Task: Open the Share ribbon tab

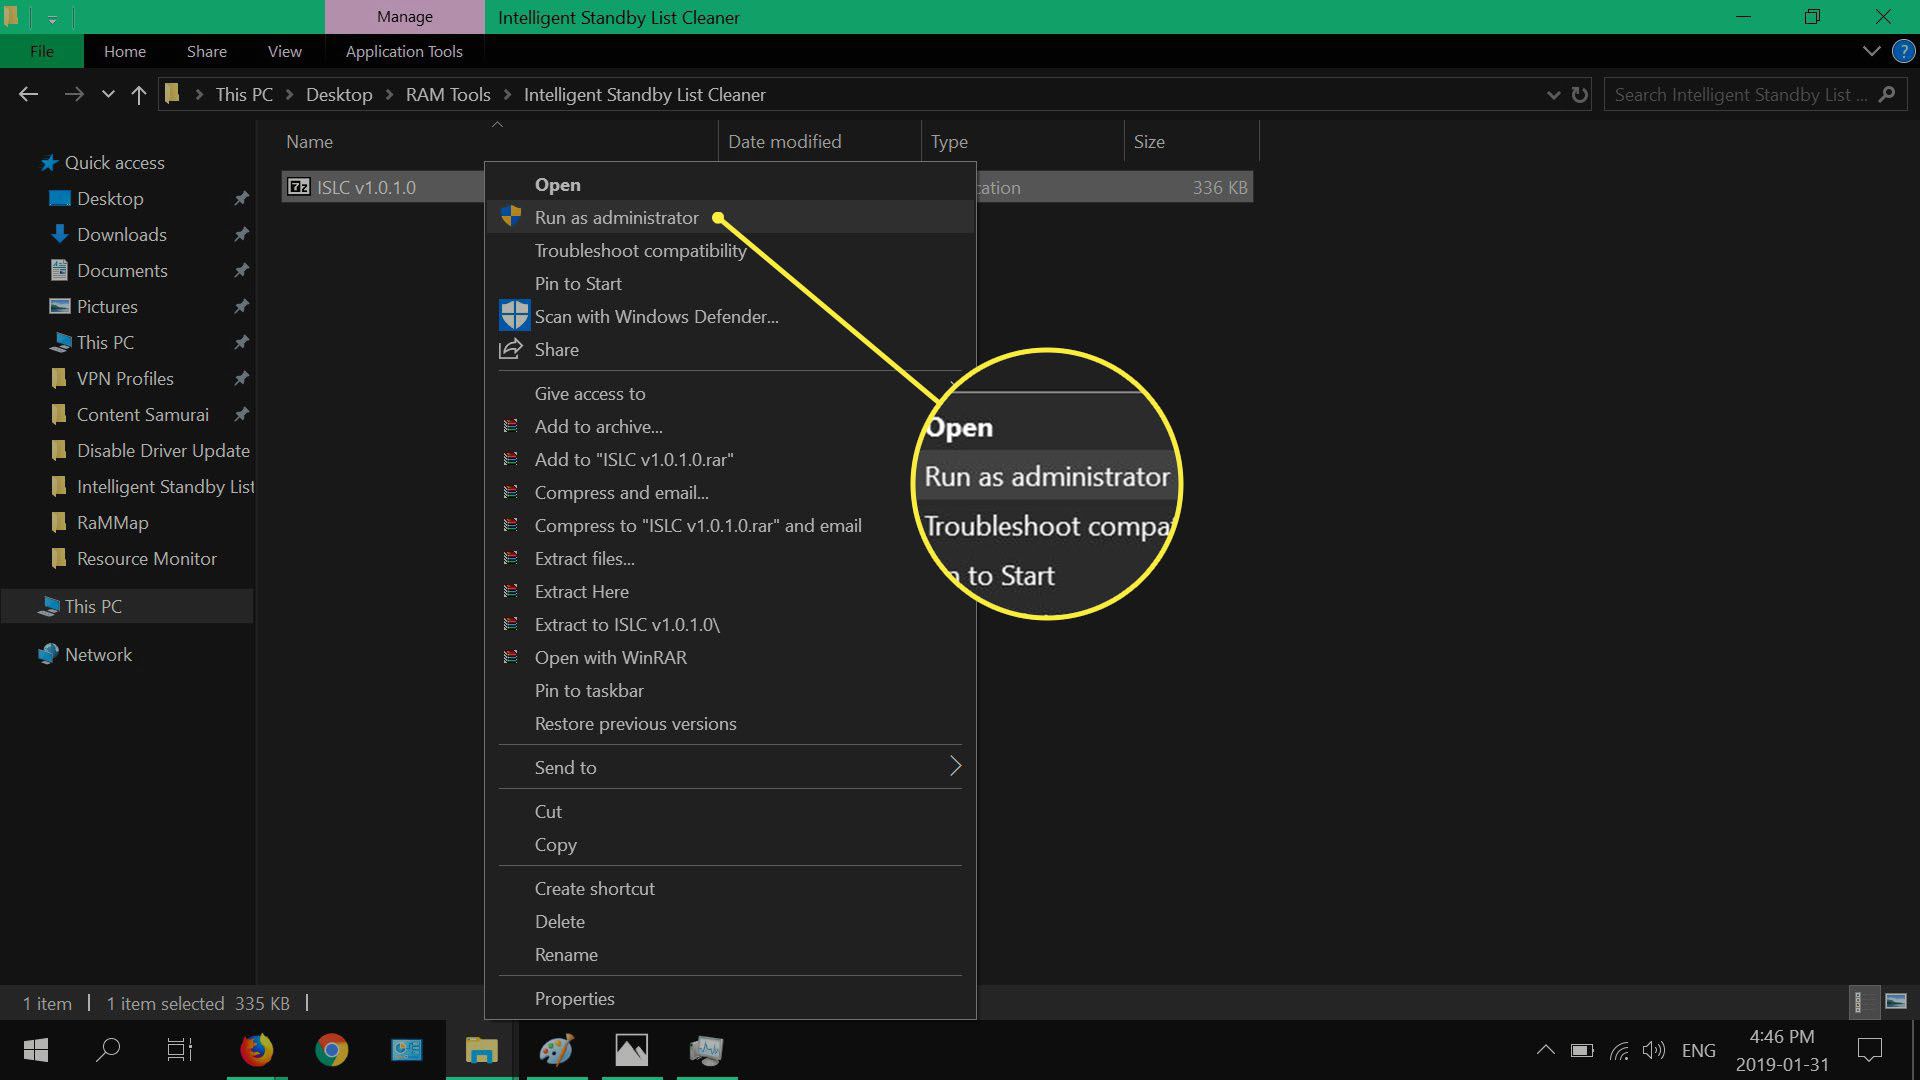Action: 207,51
